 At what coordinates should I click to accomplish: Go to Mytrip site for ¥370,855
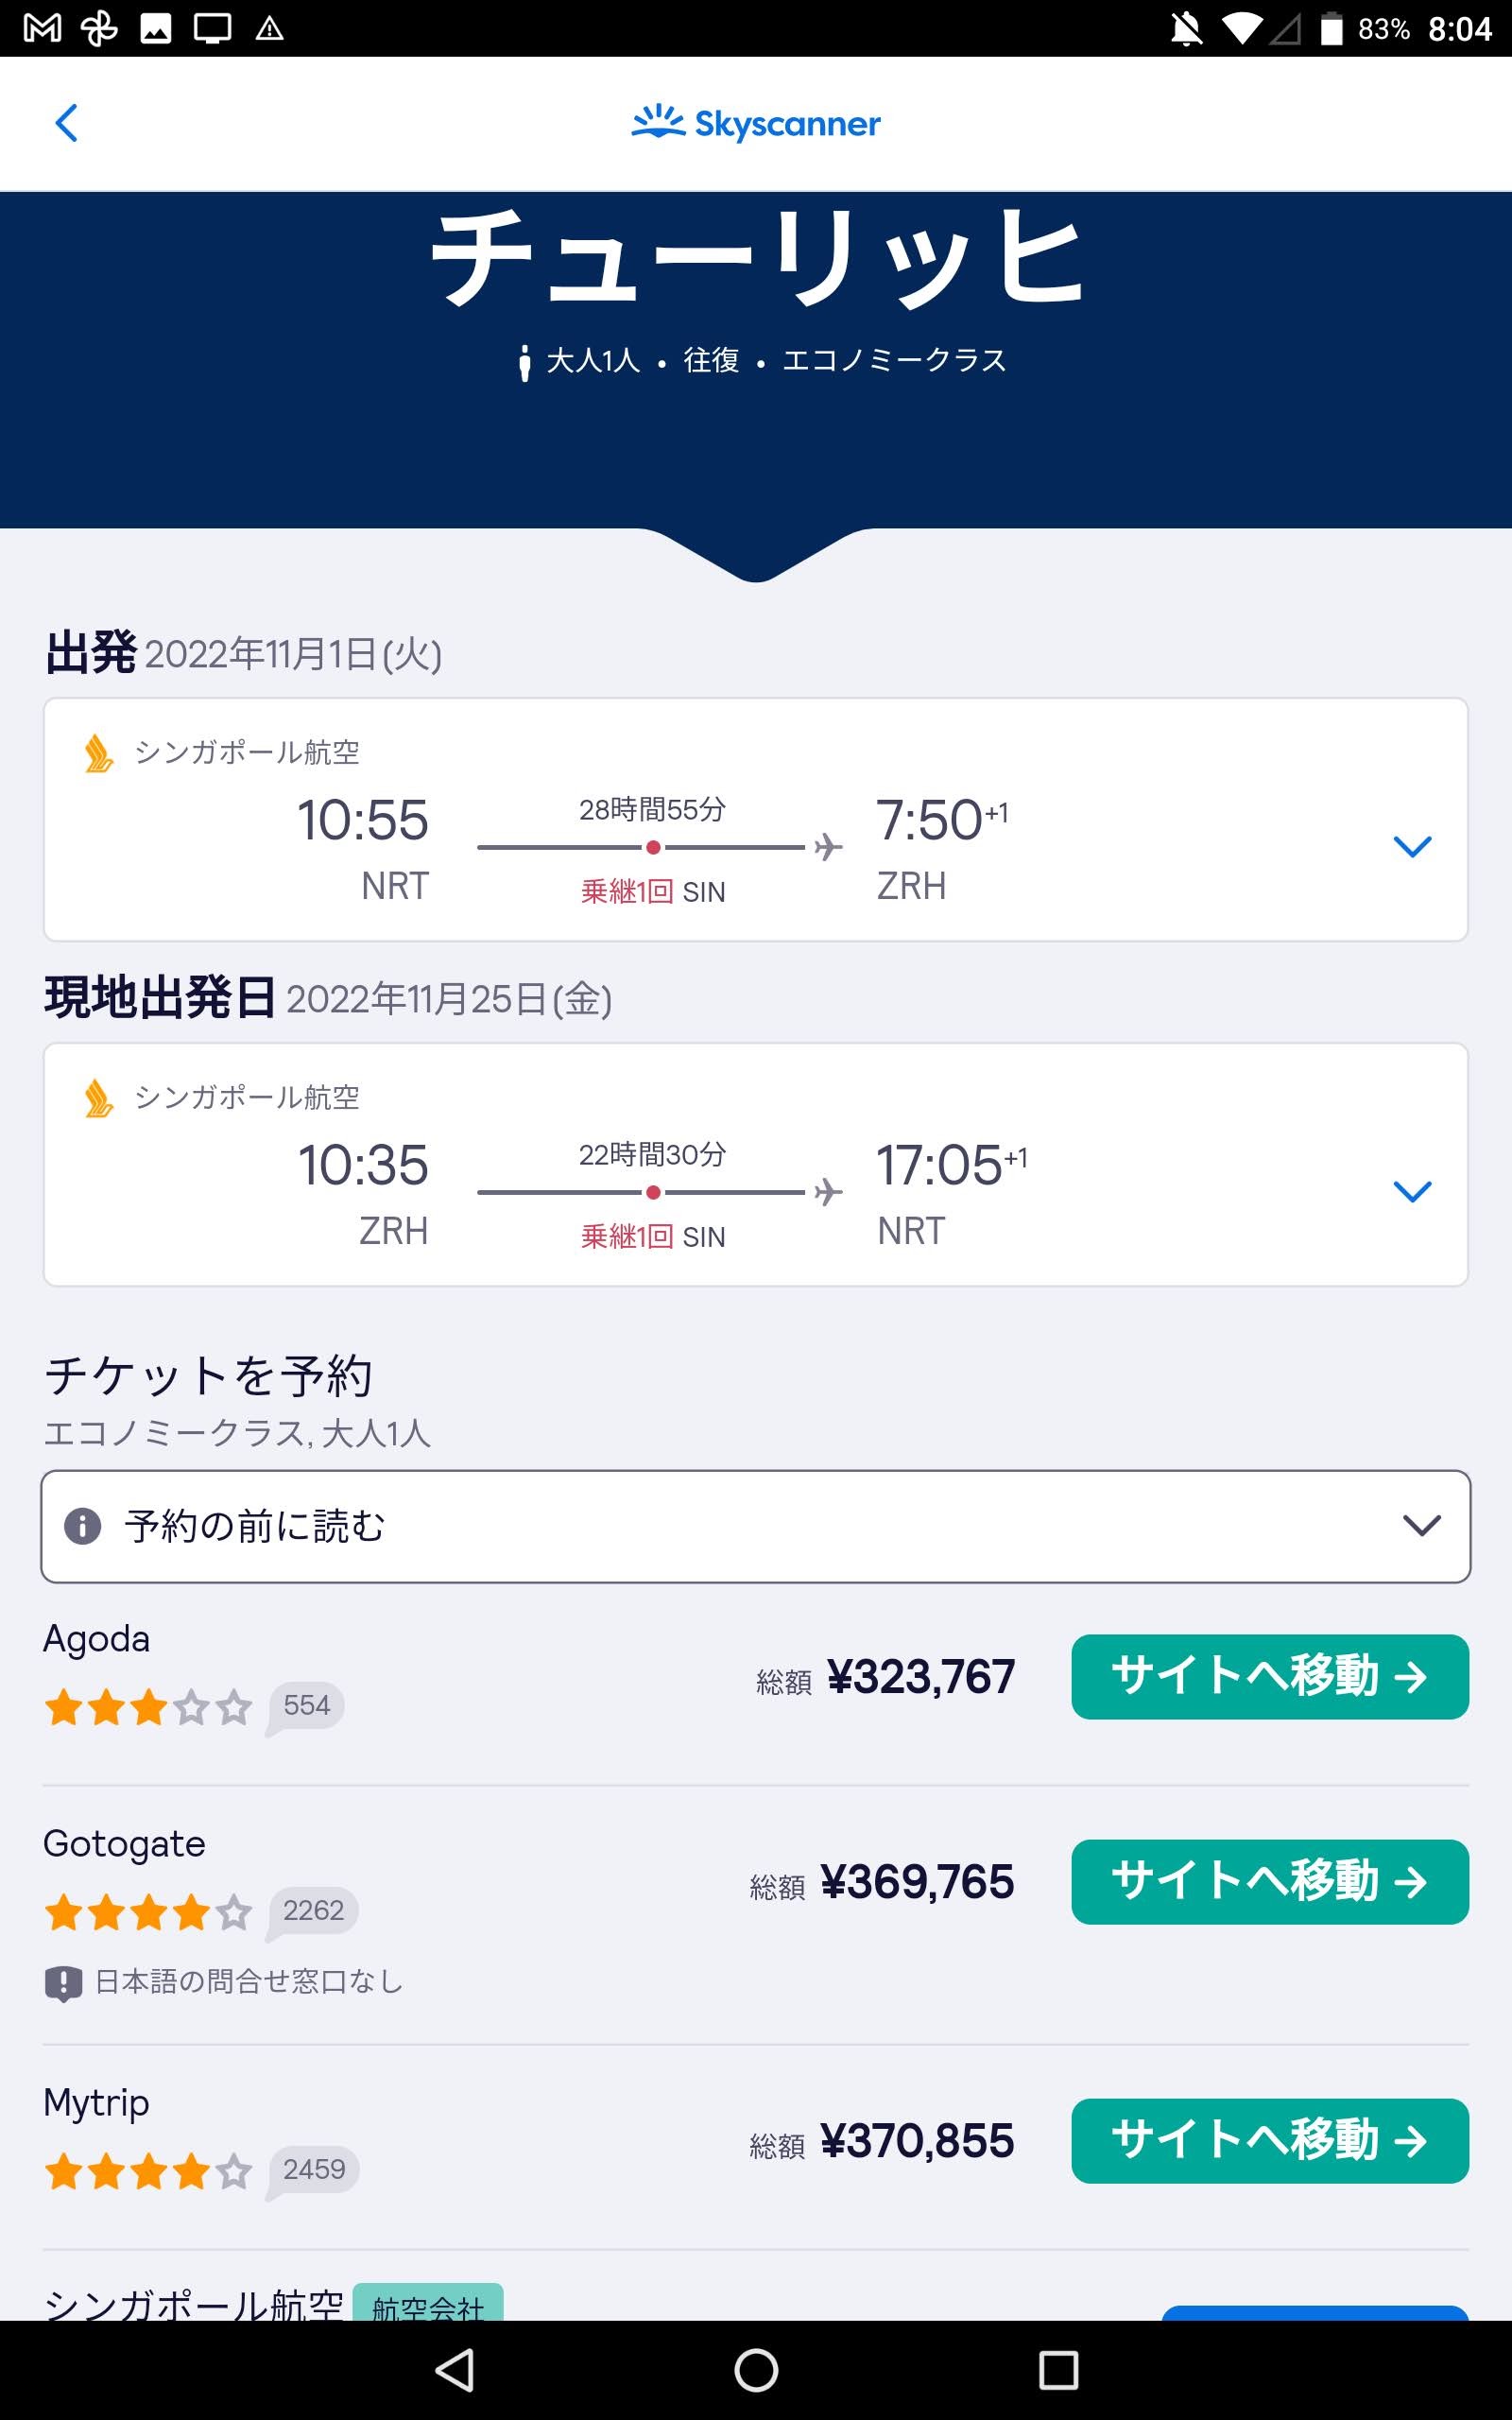[1269, 2141]
